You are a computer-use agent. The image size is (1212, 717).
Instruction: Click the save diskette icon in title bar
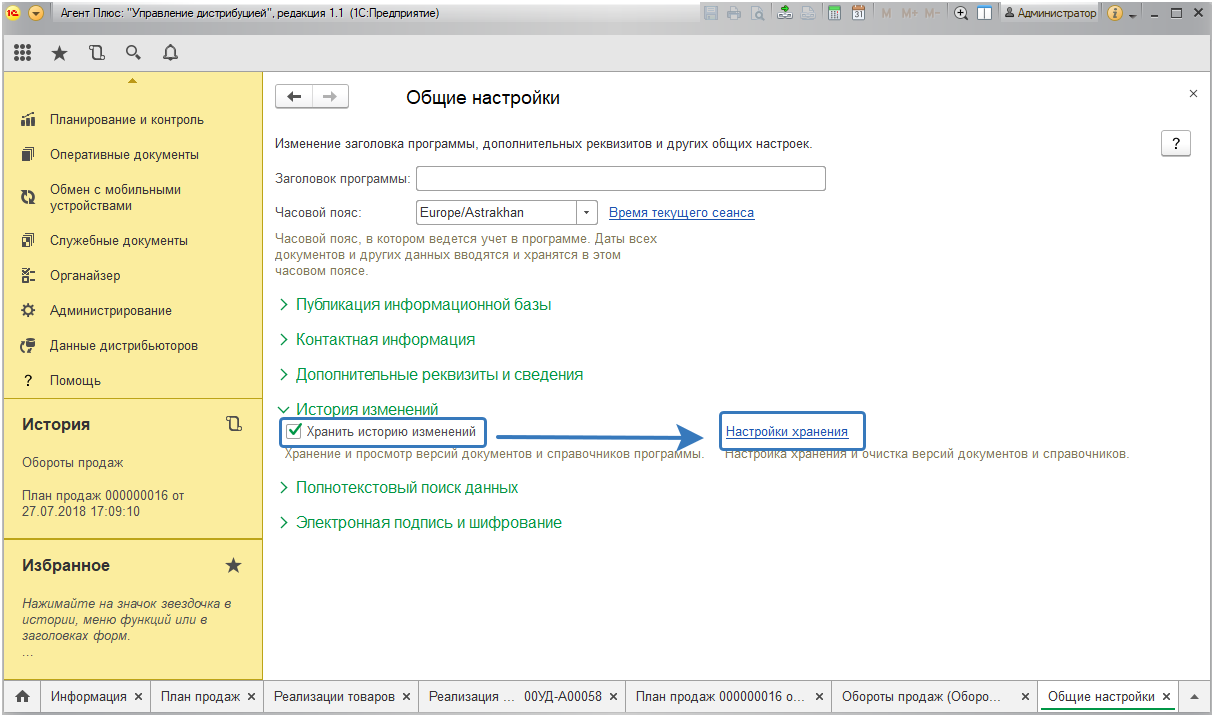pos(711,13)
